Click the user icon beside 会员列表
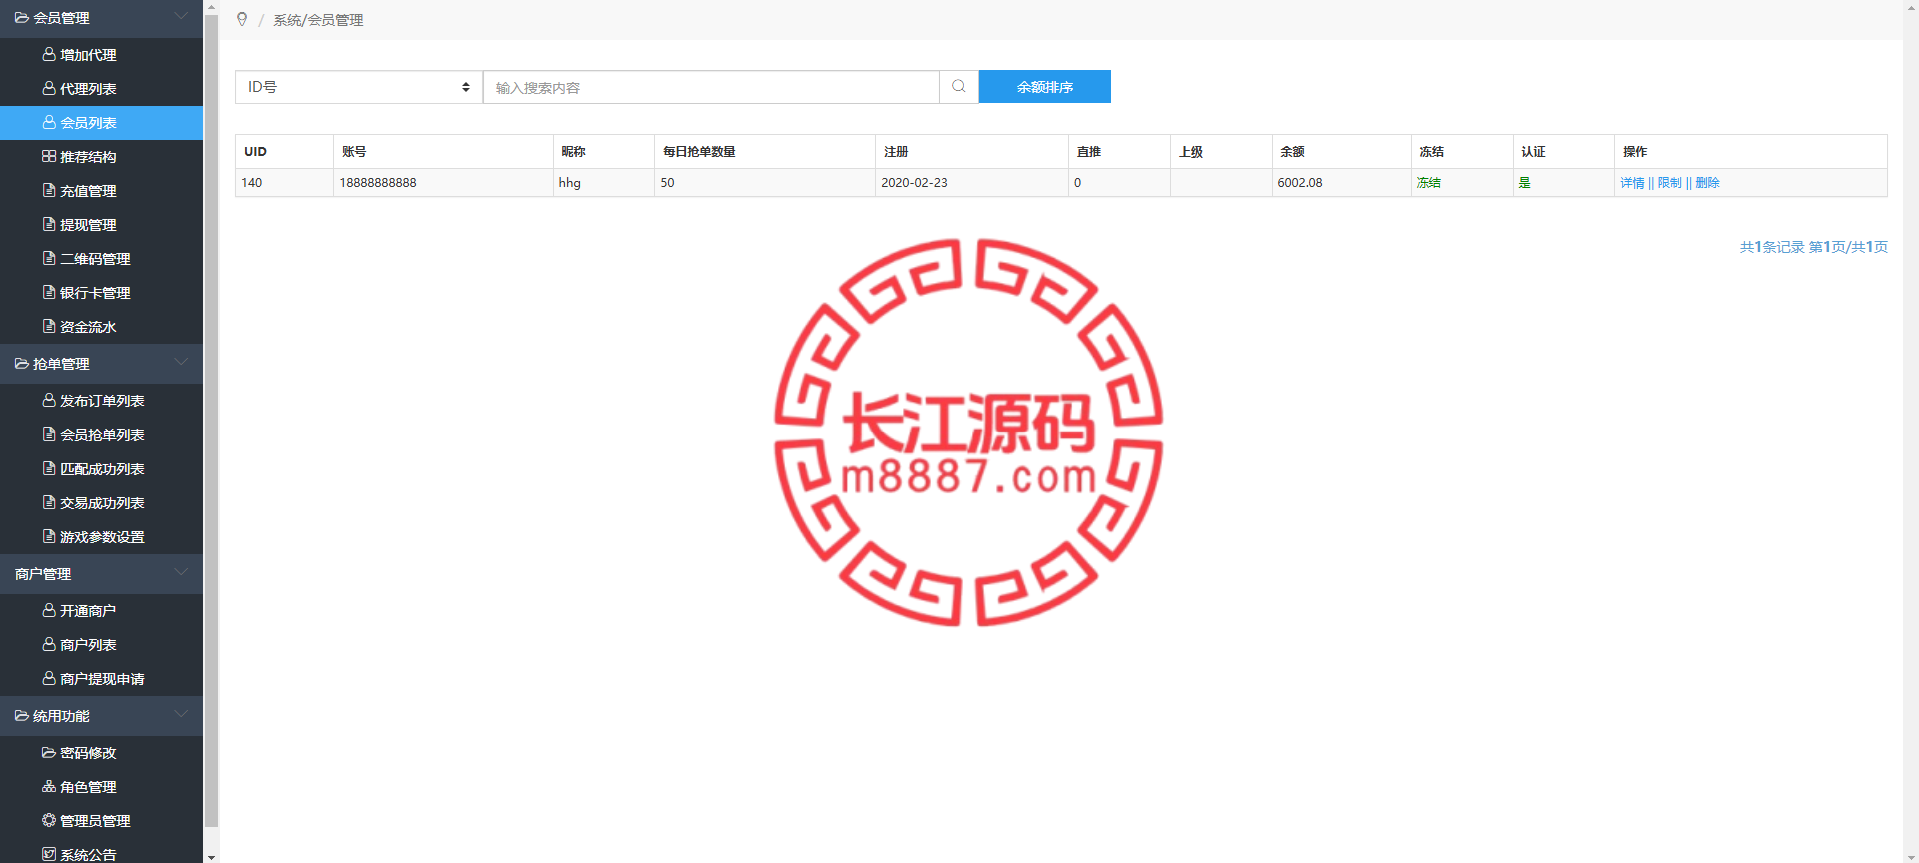The height and width of the screenshot is (863, 1919). click(x=48, y=122)
